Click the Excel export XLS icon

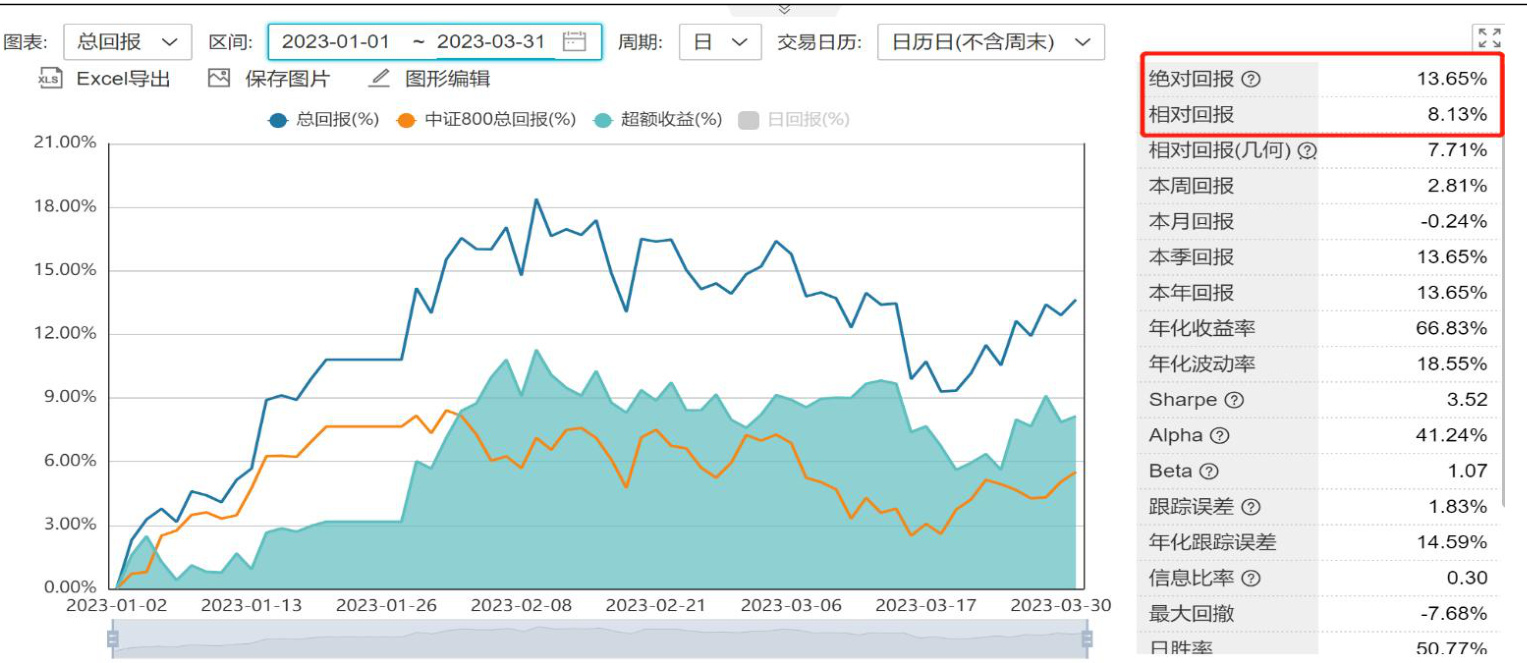tap(50, 79)
